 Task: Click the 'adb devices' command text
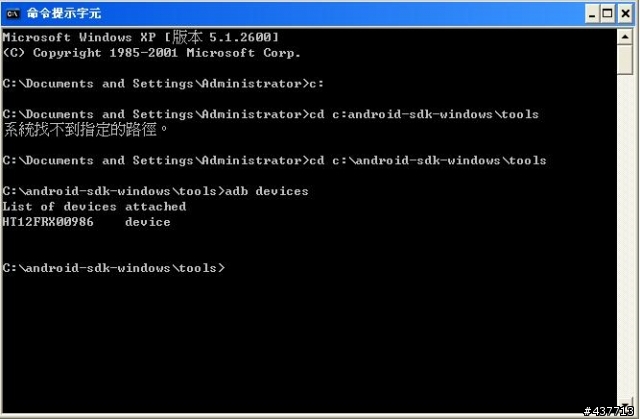point(267,191)
